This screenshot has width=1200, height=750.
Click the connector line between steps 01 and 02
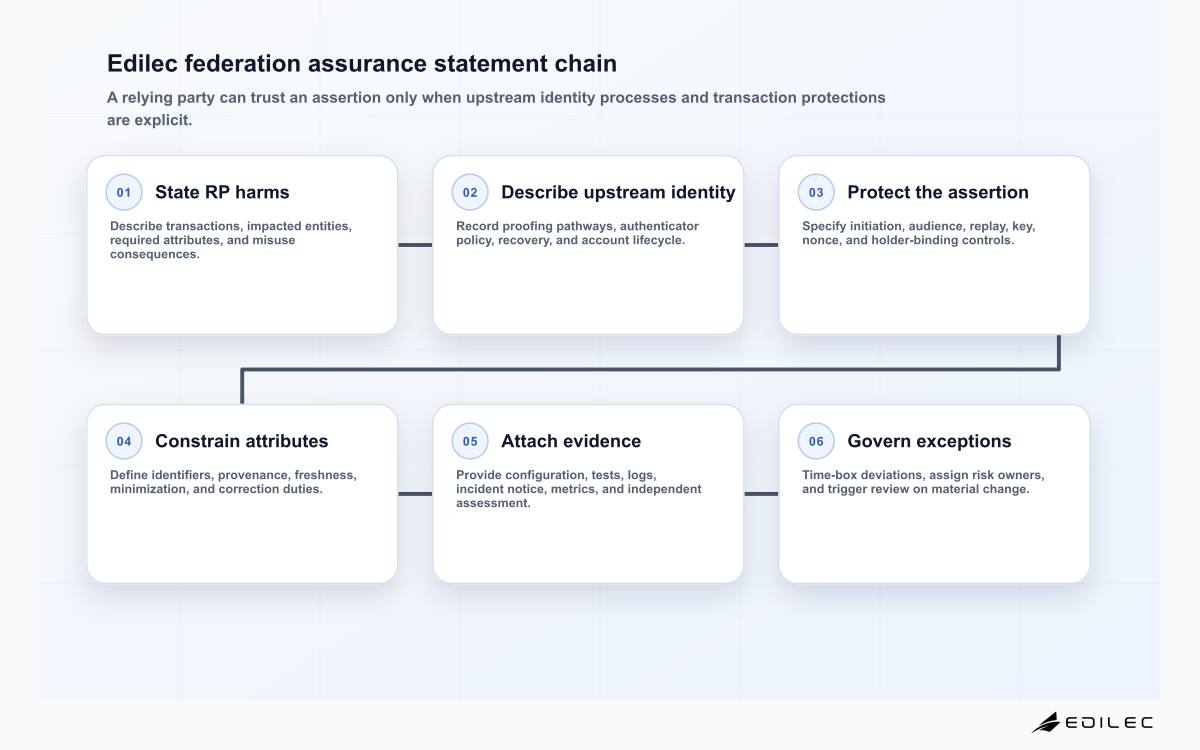(x=415, y=245)
